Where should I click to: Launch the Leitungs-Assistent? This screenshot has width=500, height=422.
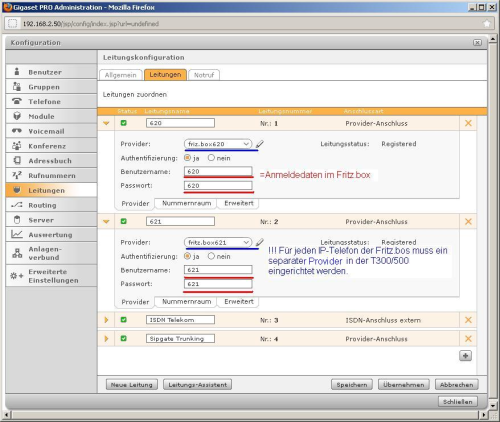click(198, 385)
